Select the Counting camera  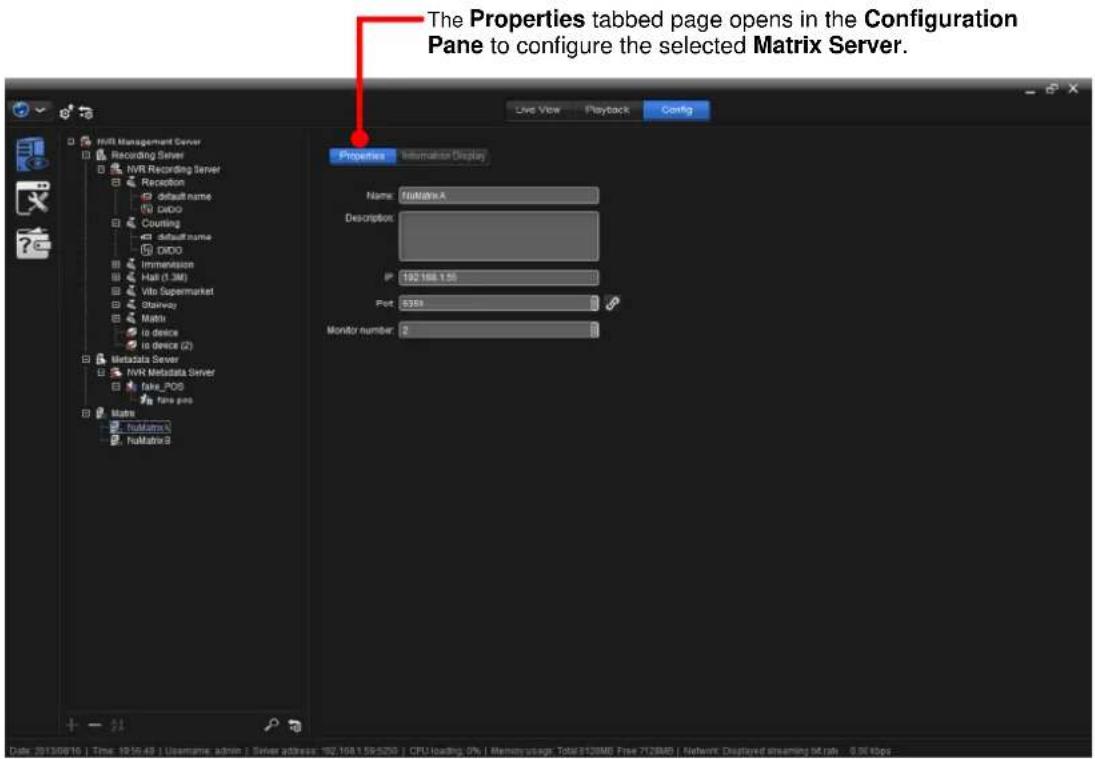pos(161,223)
